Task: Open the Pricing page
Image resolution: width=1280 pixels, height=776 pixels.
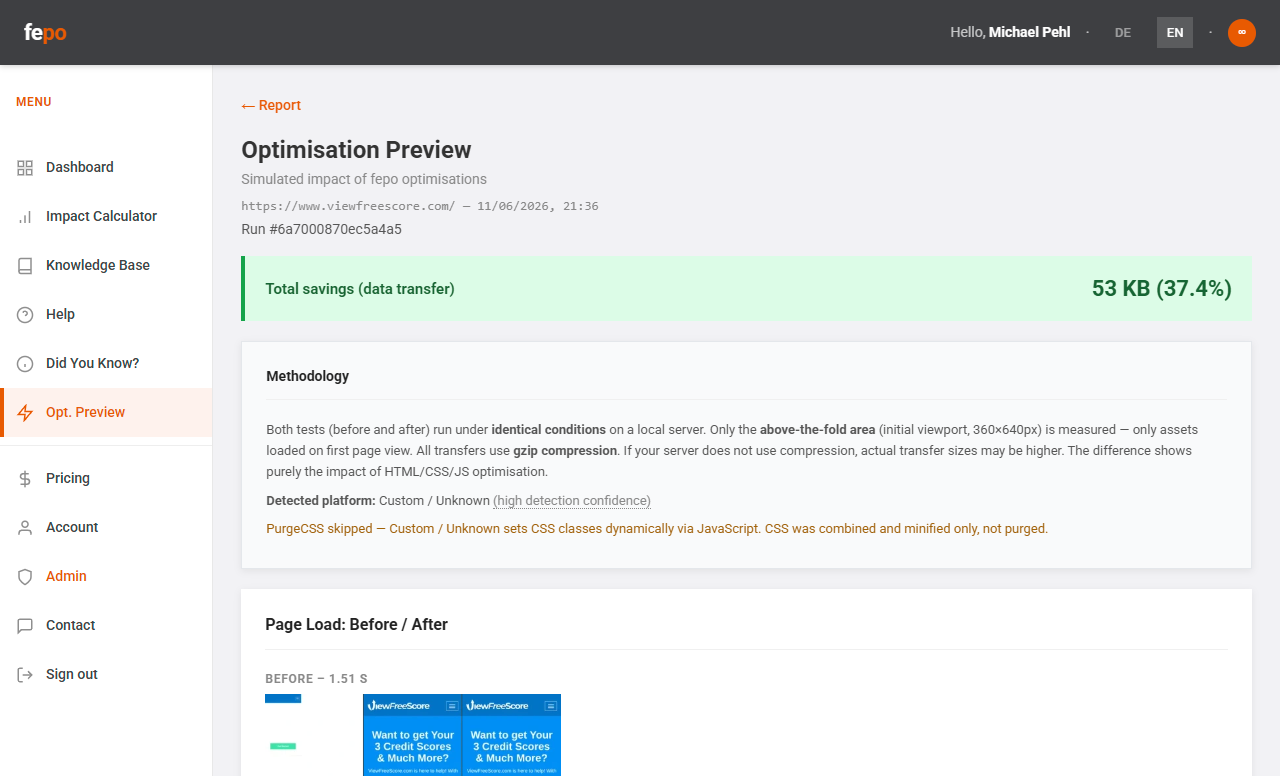Action: tap(106, 478)
